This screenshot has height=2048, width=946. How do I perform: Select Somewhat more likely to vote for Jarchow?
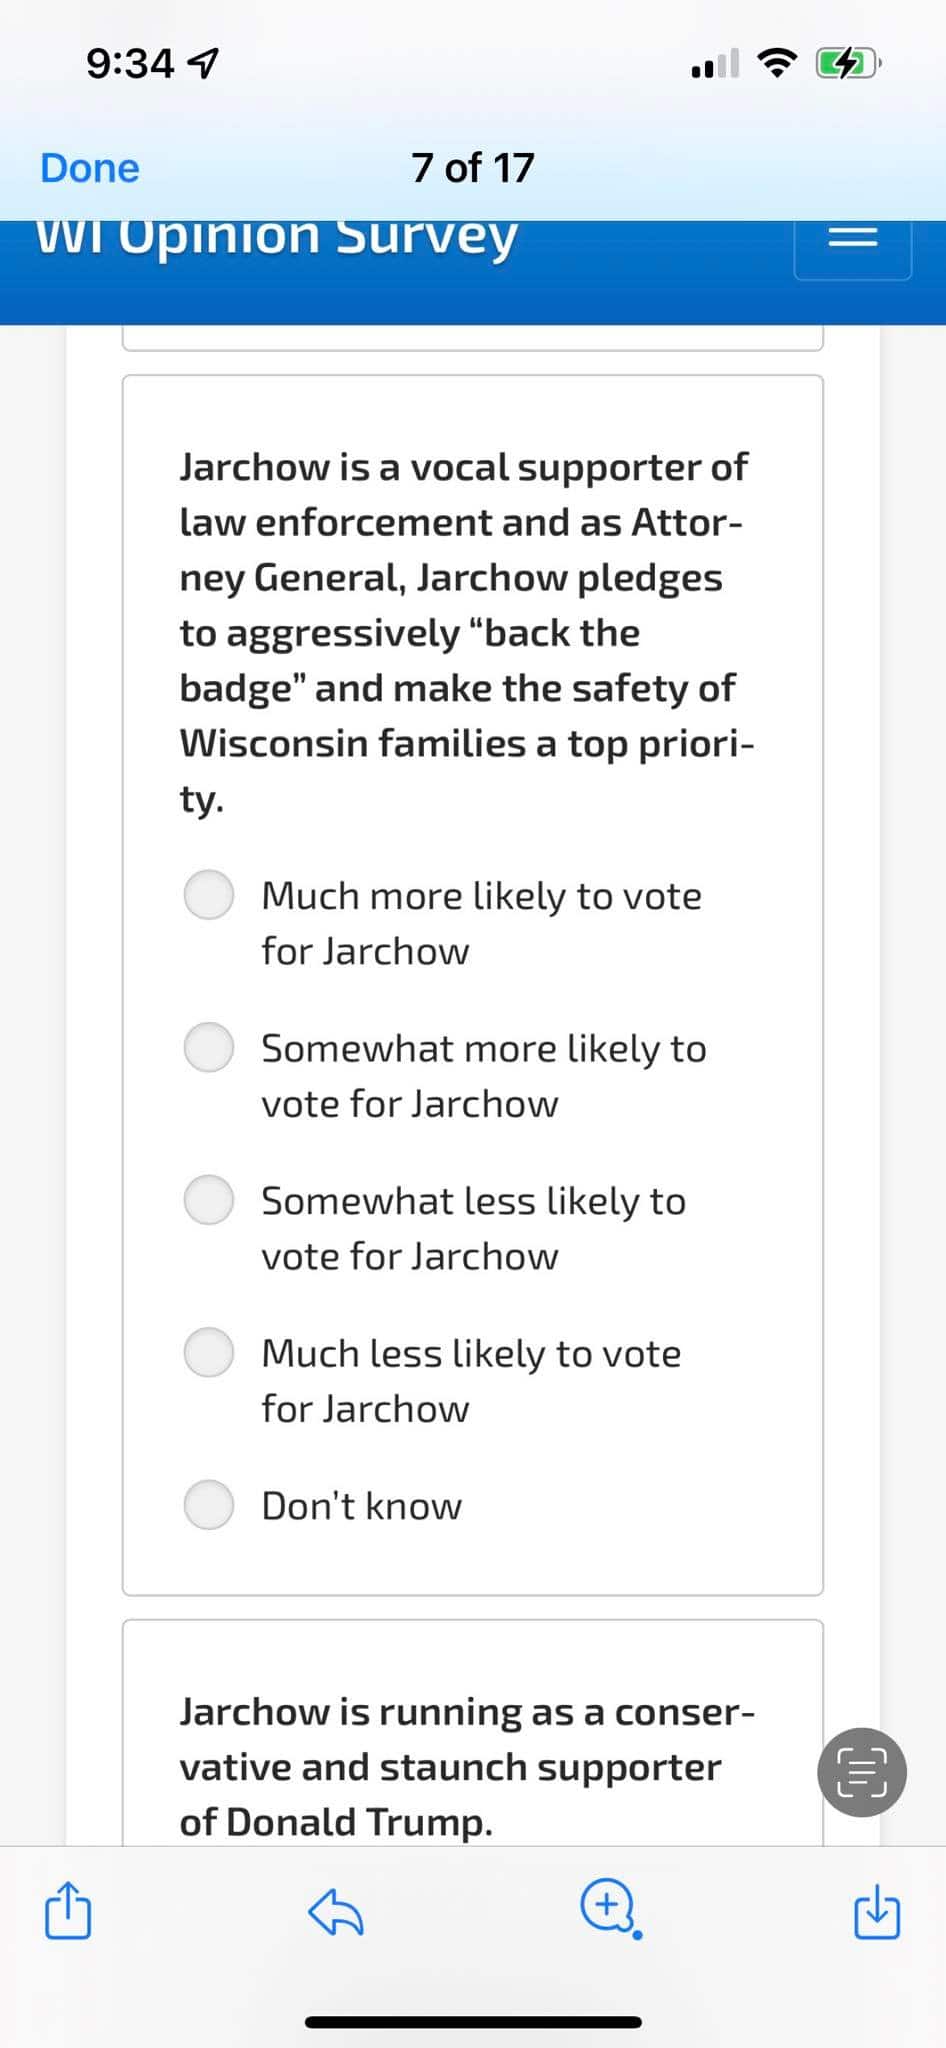(x=209, y=1047)
